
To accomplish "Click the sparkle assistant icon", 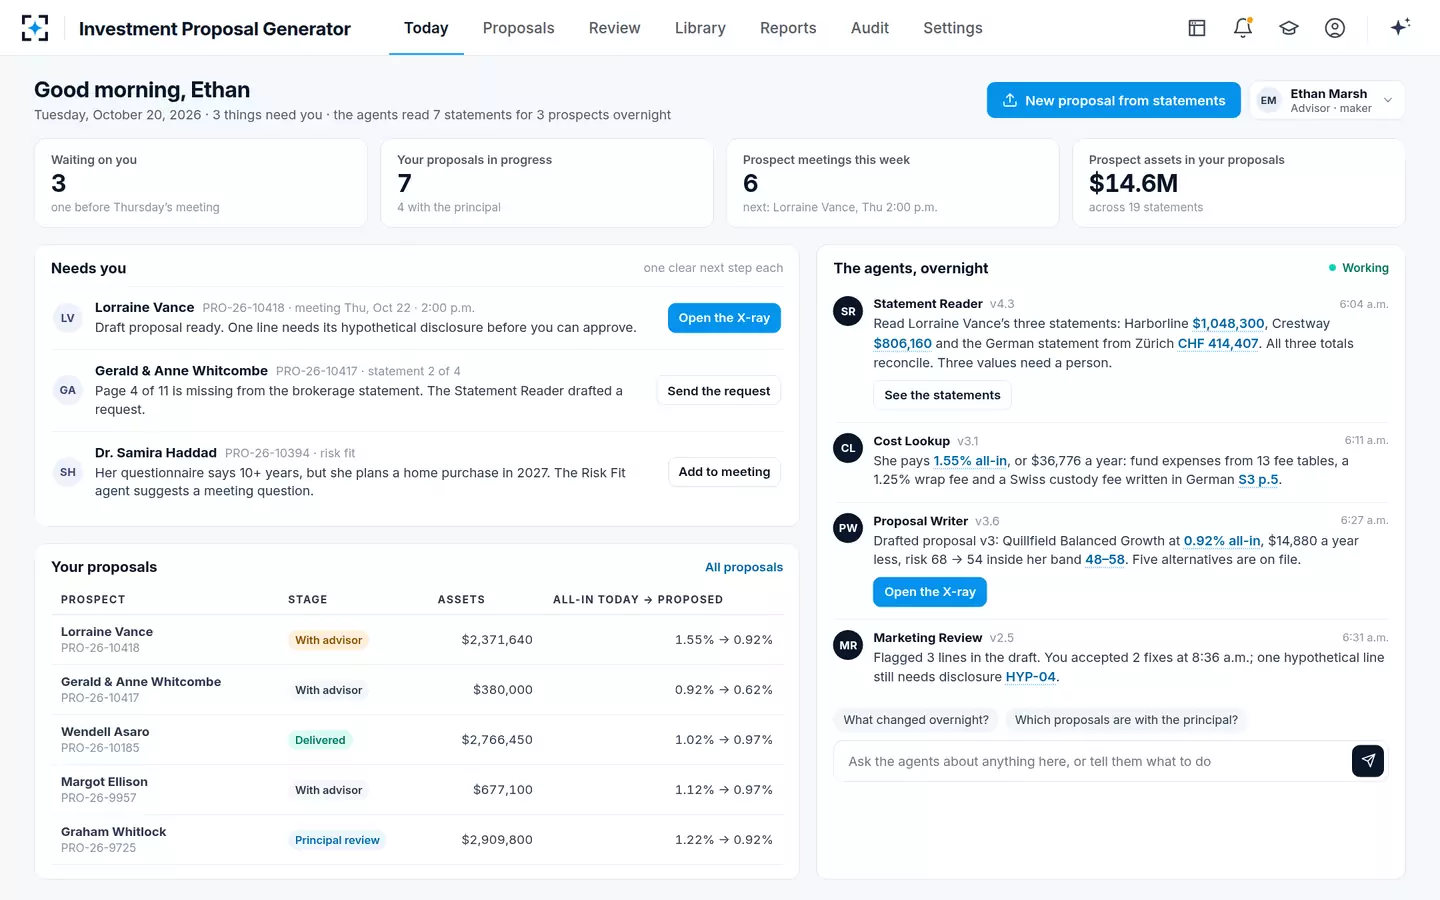I will 1400,28.
